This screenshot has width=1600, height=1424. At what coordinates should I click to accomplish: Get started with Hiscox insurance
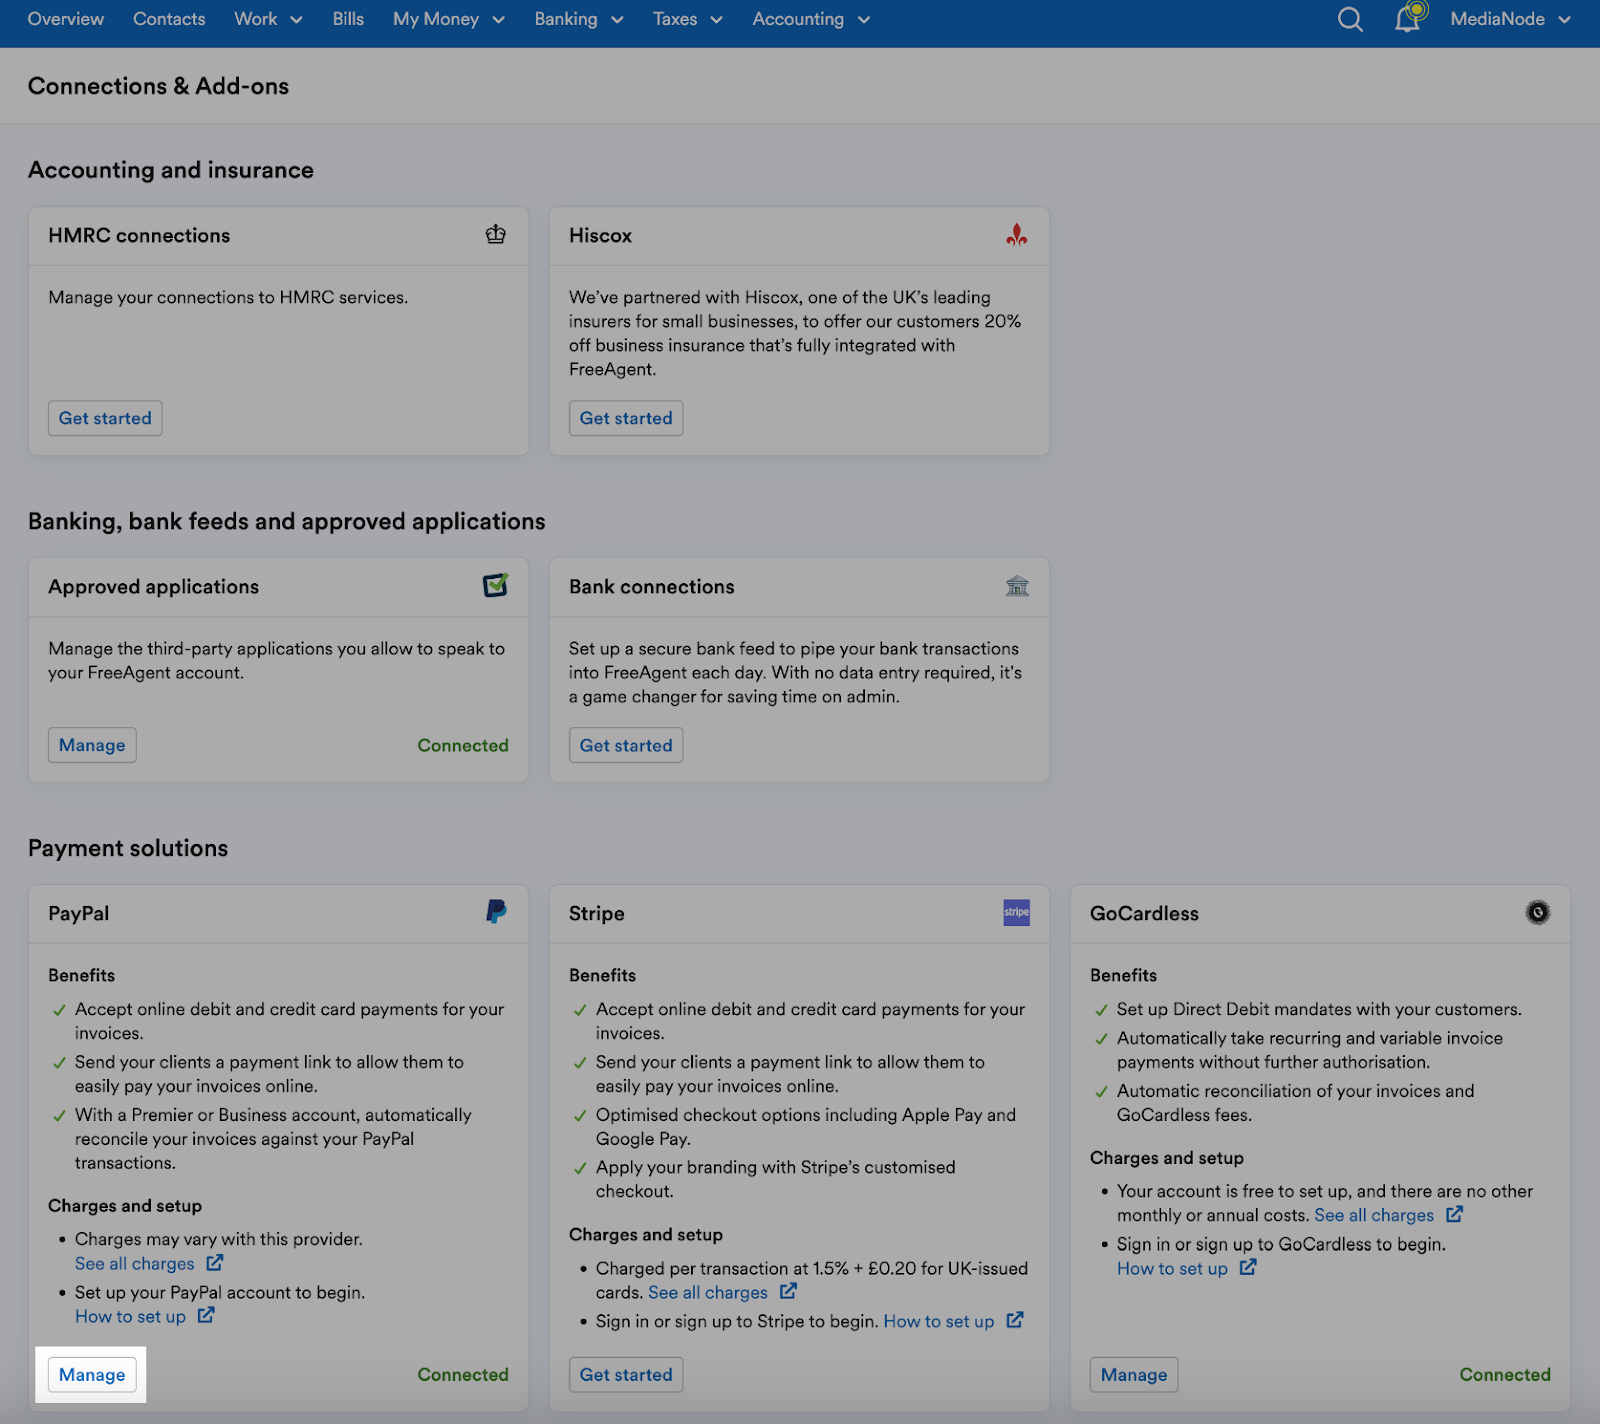click(x=626, y=418)
